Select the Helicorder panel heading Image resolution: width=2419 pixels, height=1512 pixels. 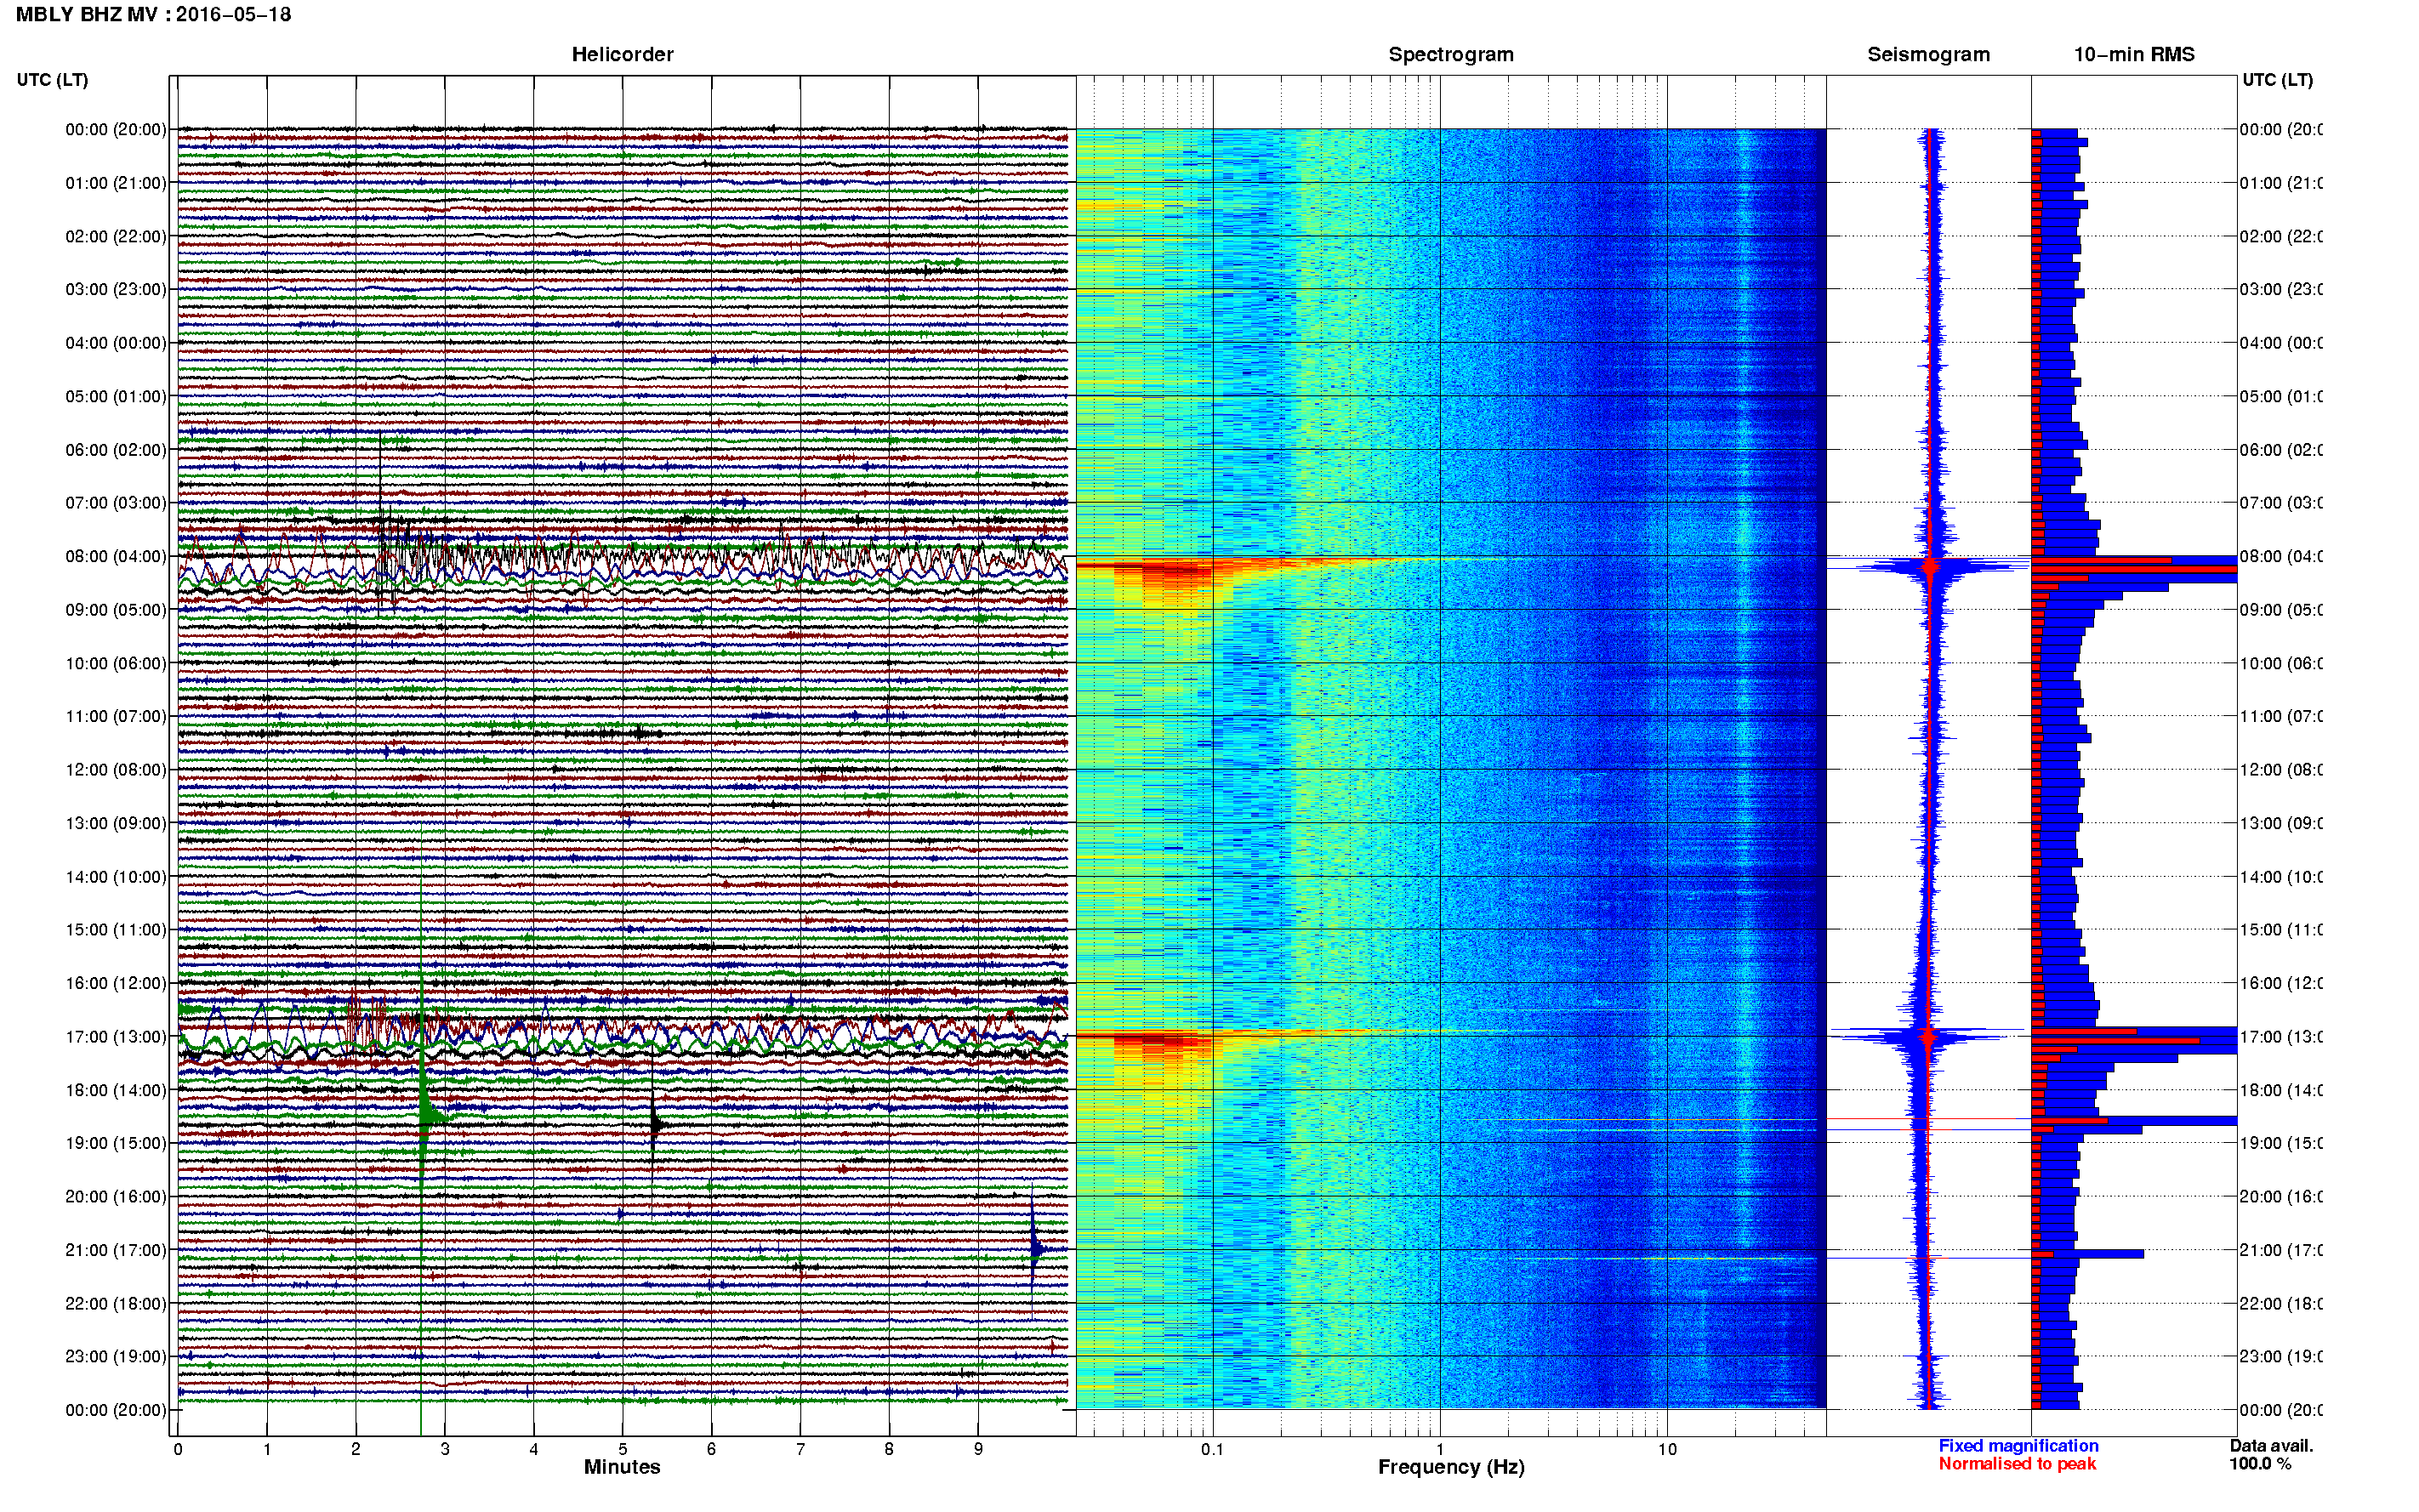622,55
